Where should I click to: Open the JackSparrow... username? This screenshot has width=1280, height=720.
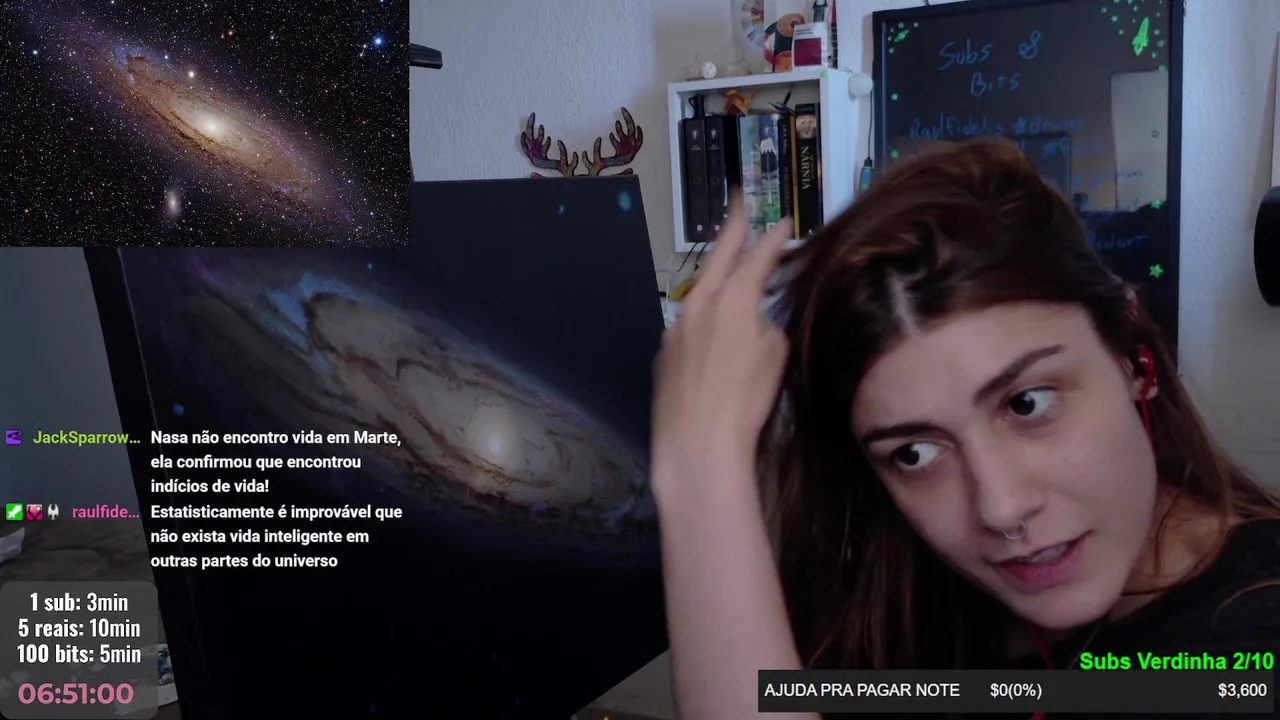pos(87,437)
